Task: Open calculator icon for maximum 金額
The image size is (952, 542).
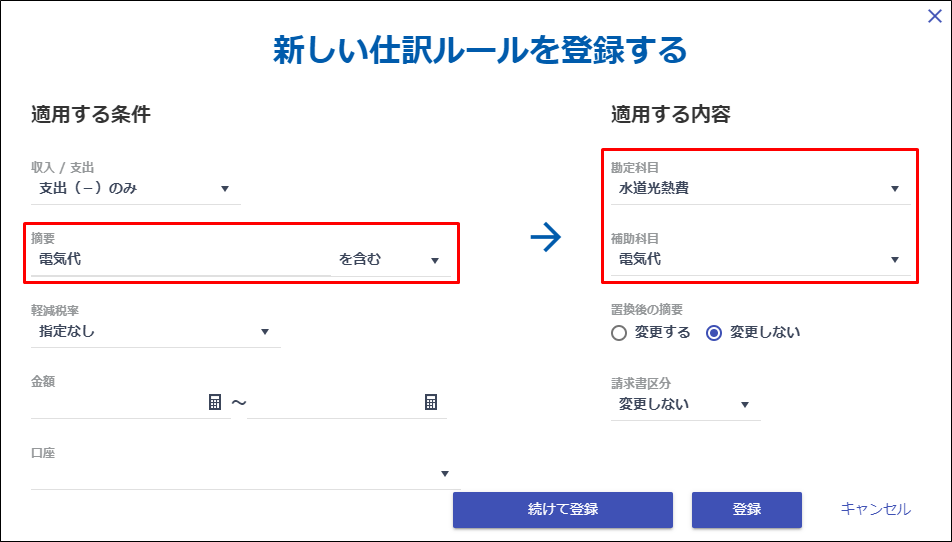Action: click(430, 402)
